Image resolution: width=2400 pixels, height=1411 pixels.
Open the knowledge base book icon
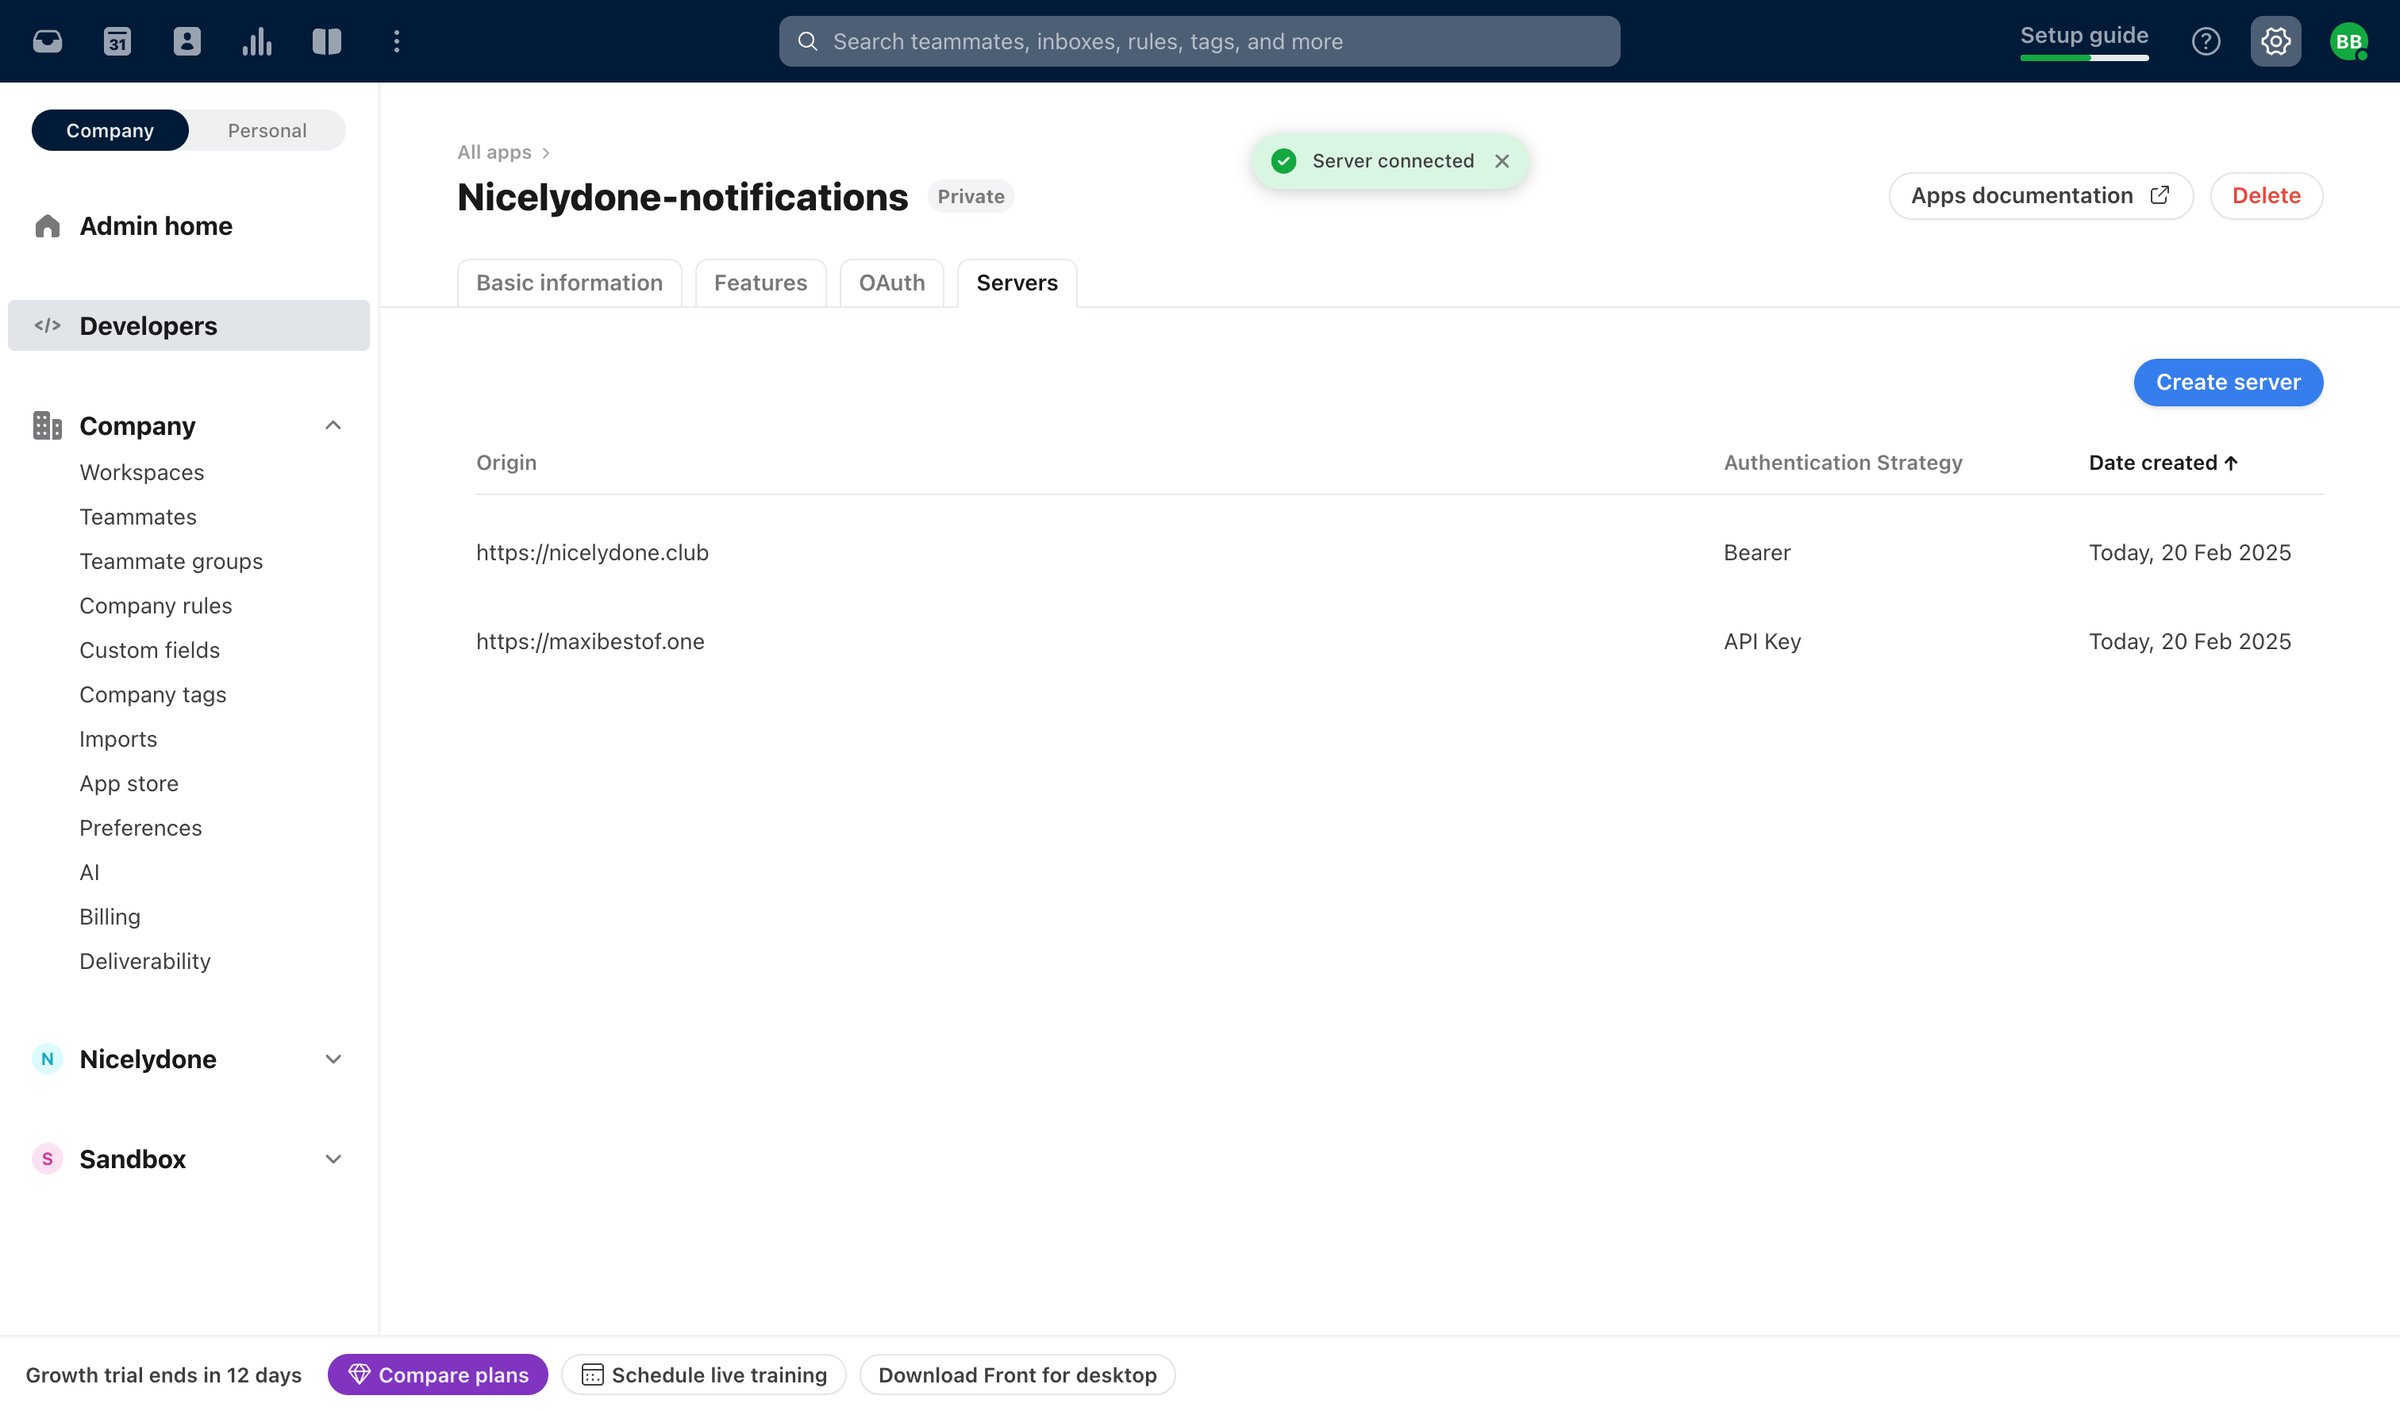[x=327, y=41]
